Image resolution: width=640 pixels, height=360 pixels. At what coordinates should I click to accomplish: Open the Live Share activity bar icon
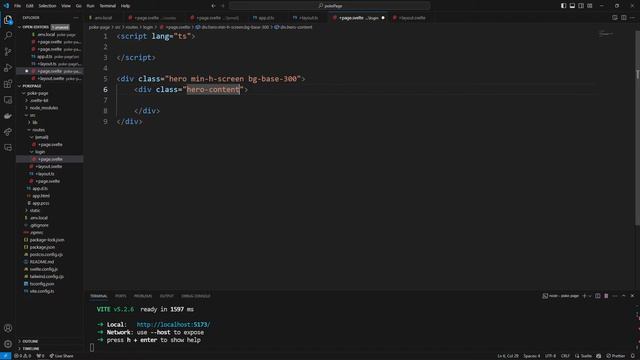point(8,132)
